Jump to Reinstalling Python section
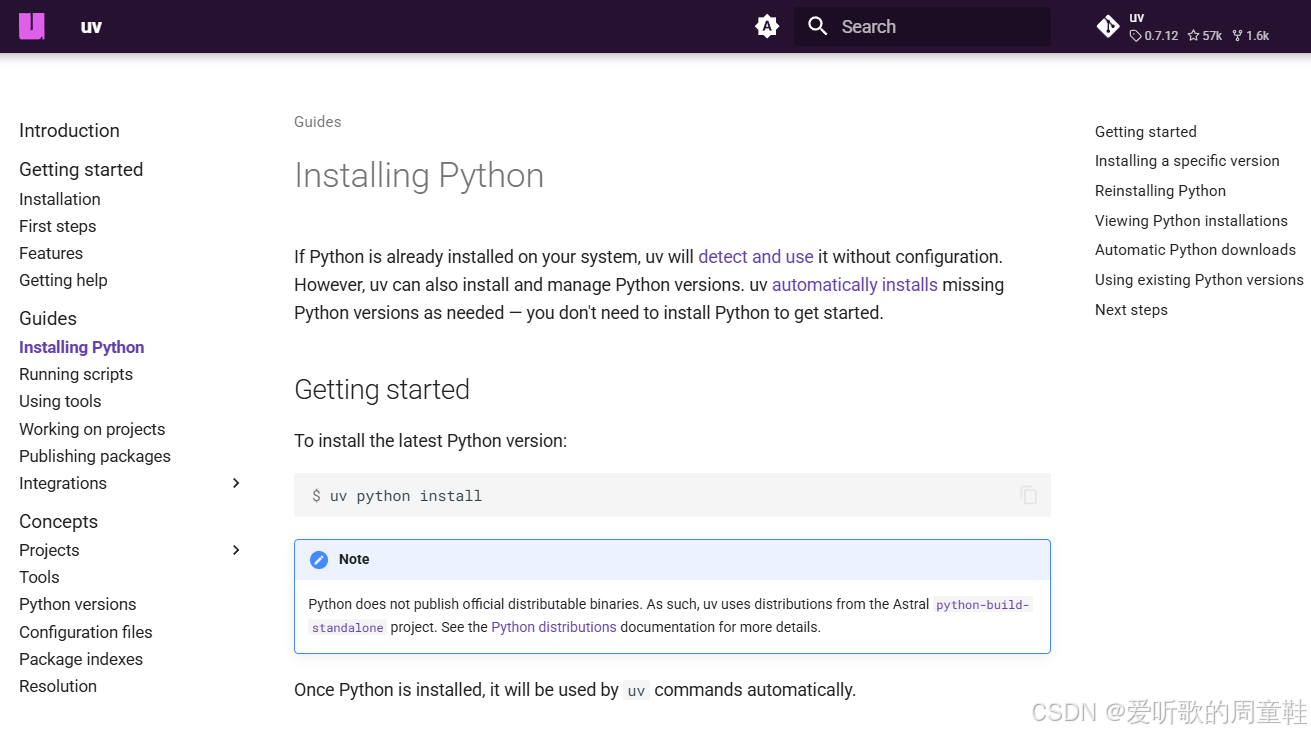The width and height of the screenshot is (1311, 734). (1160, 191)
